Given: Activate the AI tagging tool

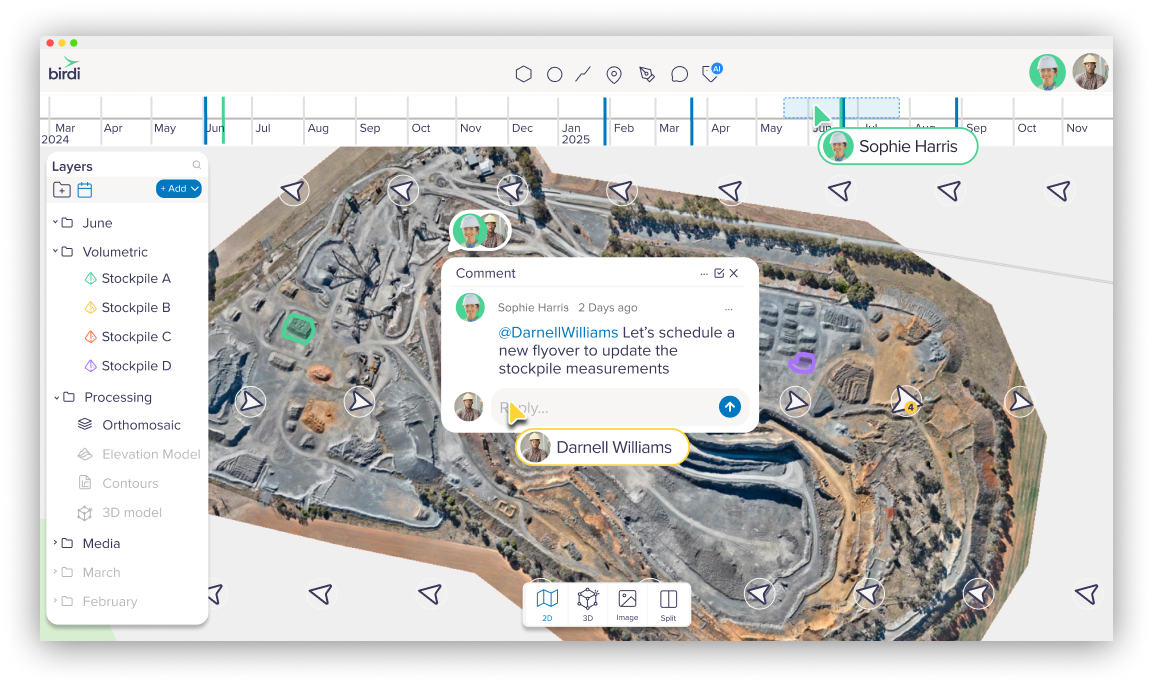Looking at the screenshot, I should click(710, 73).
